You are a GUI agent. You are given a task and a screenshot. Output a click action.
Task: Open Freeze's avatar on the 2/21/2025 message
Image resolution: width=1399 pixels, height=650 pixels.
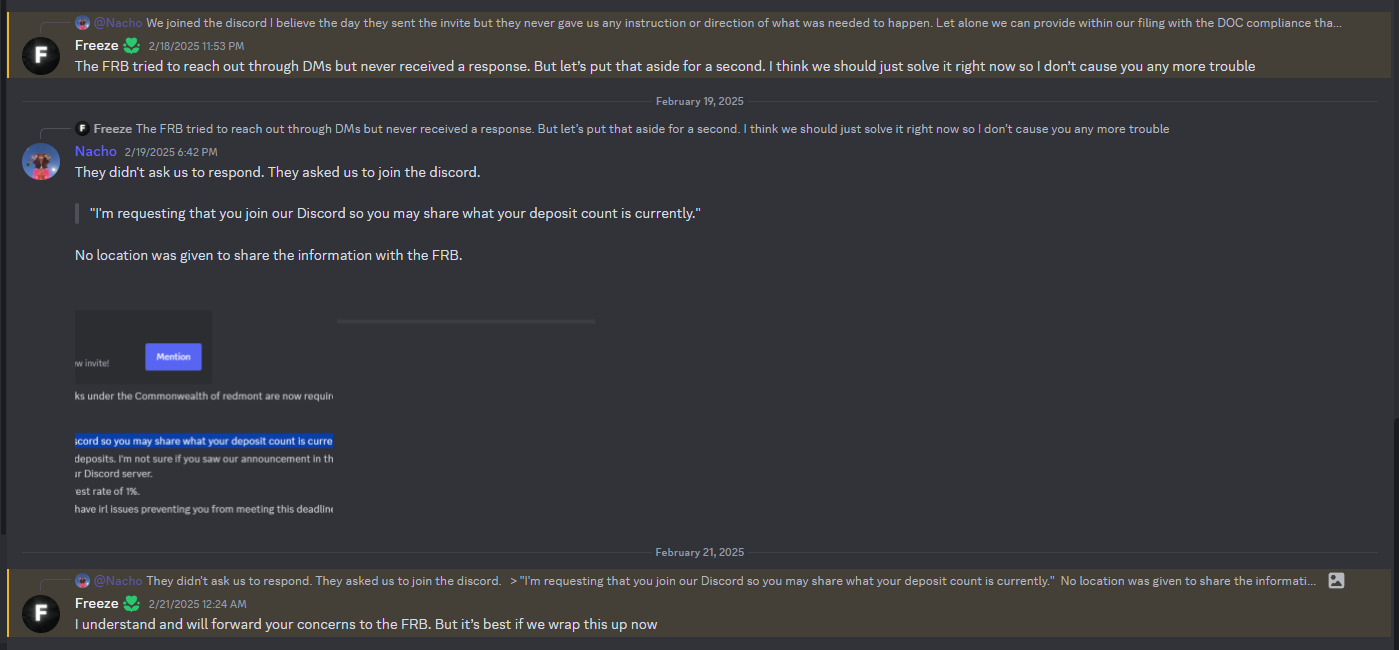41,613
